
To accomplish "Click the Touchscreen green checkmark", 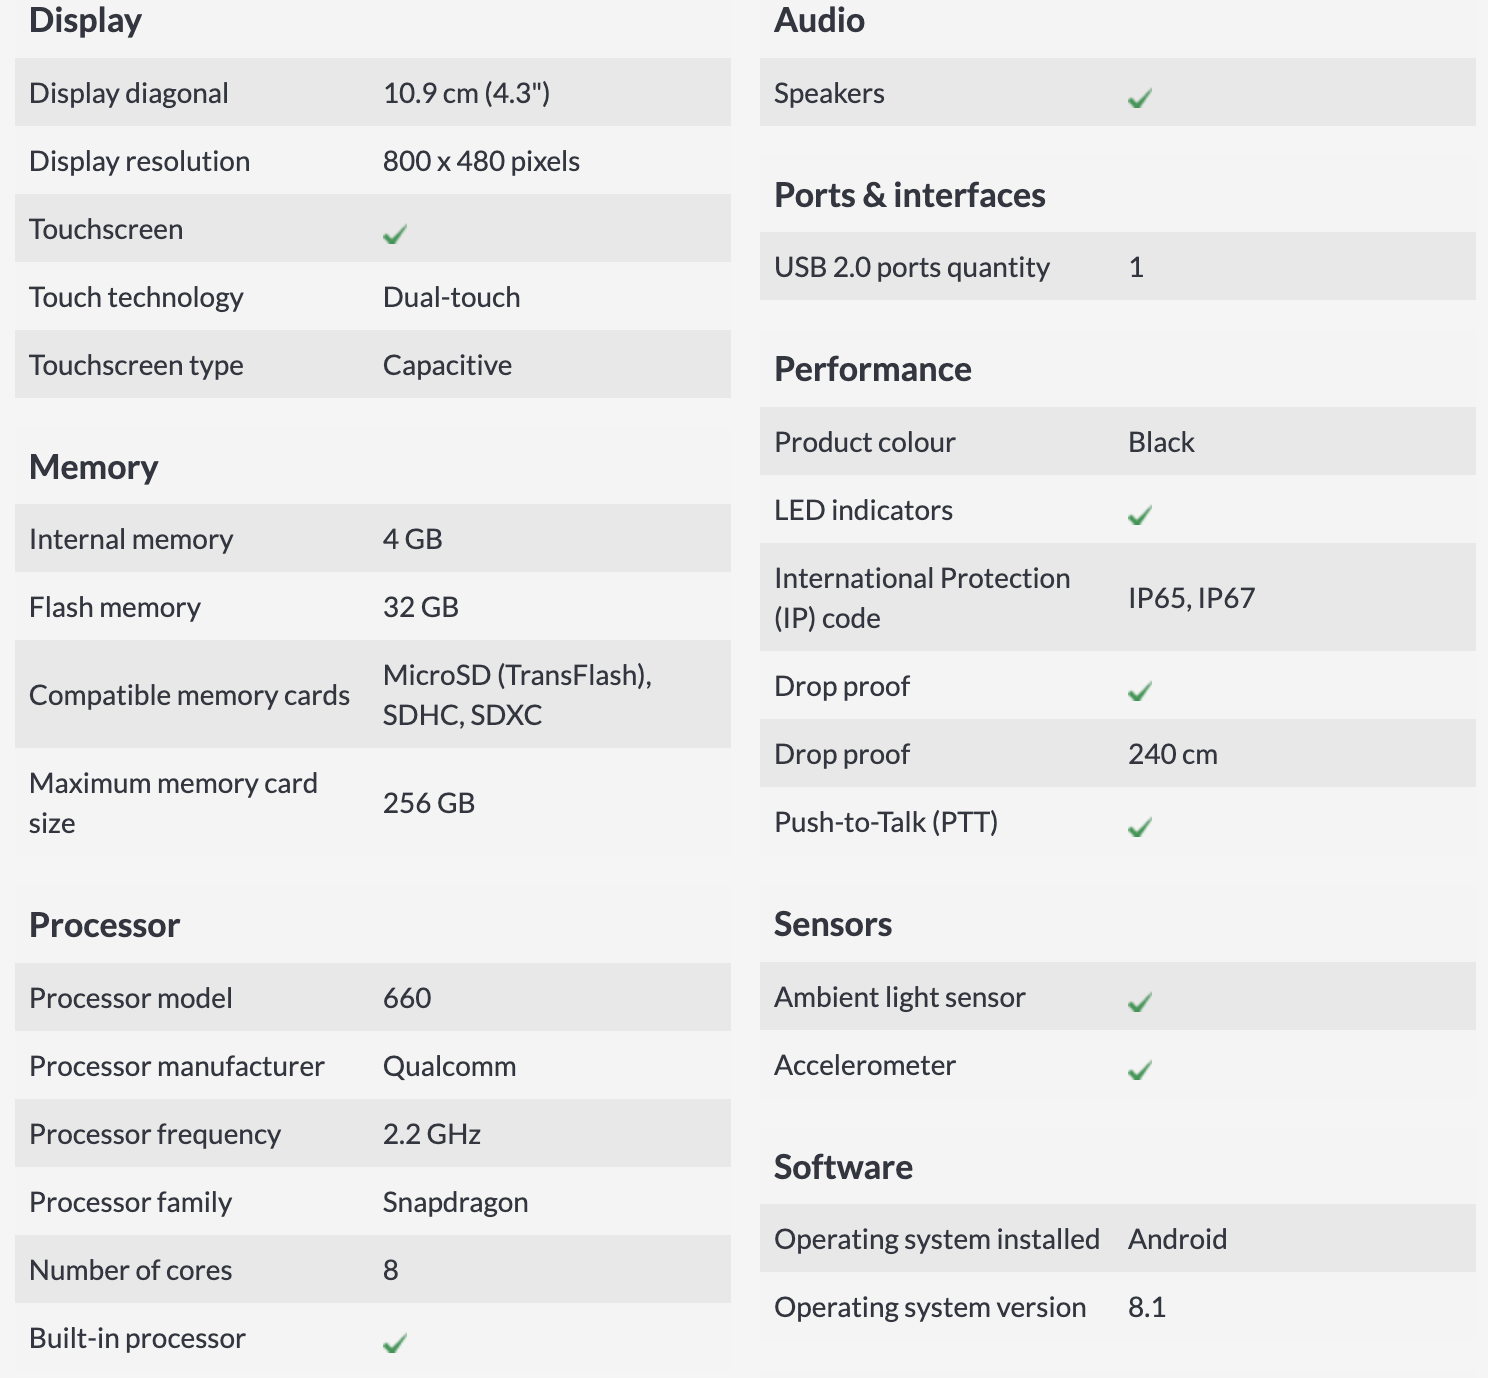I will (395, 234).
